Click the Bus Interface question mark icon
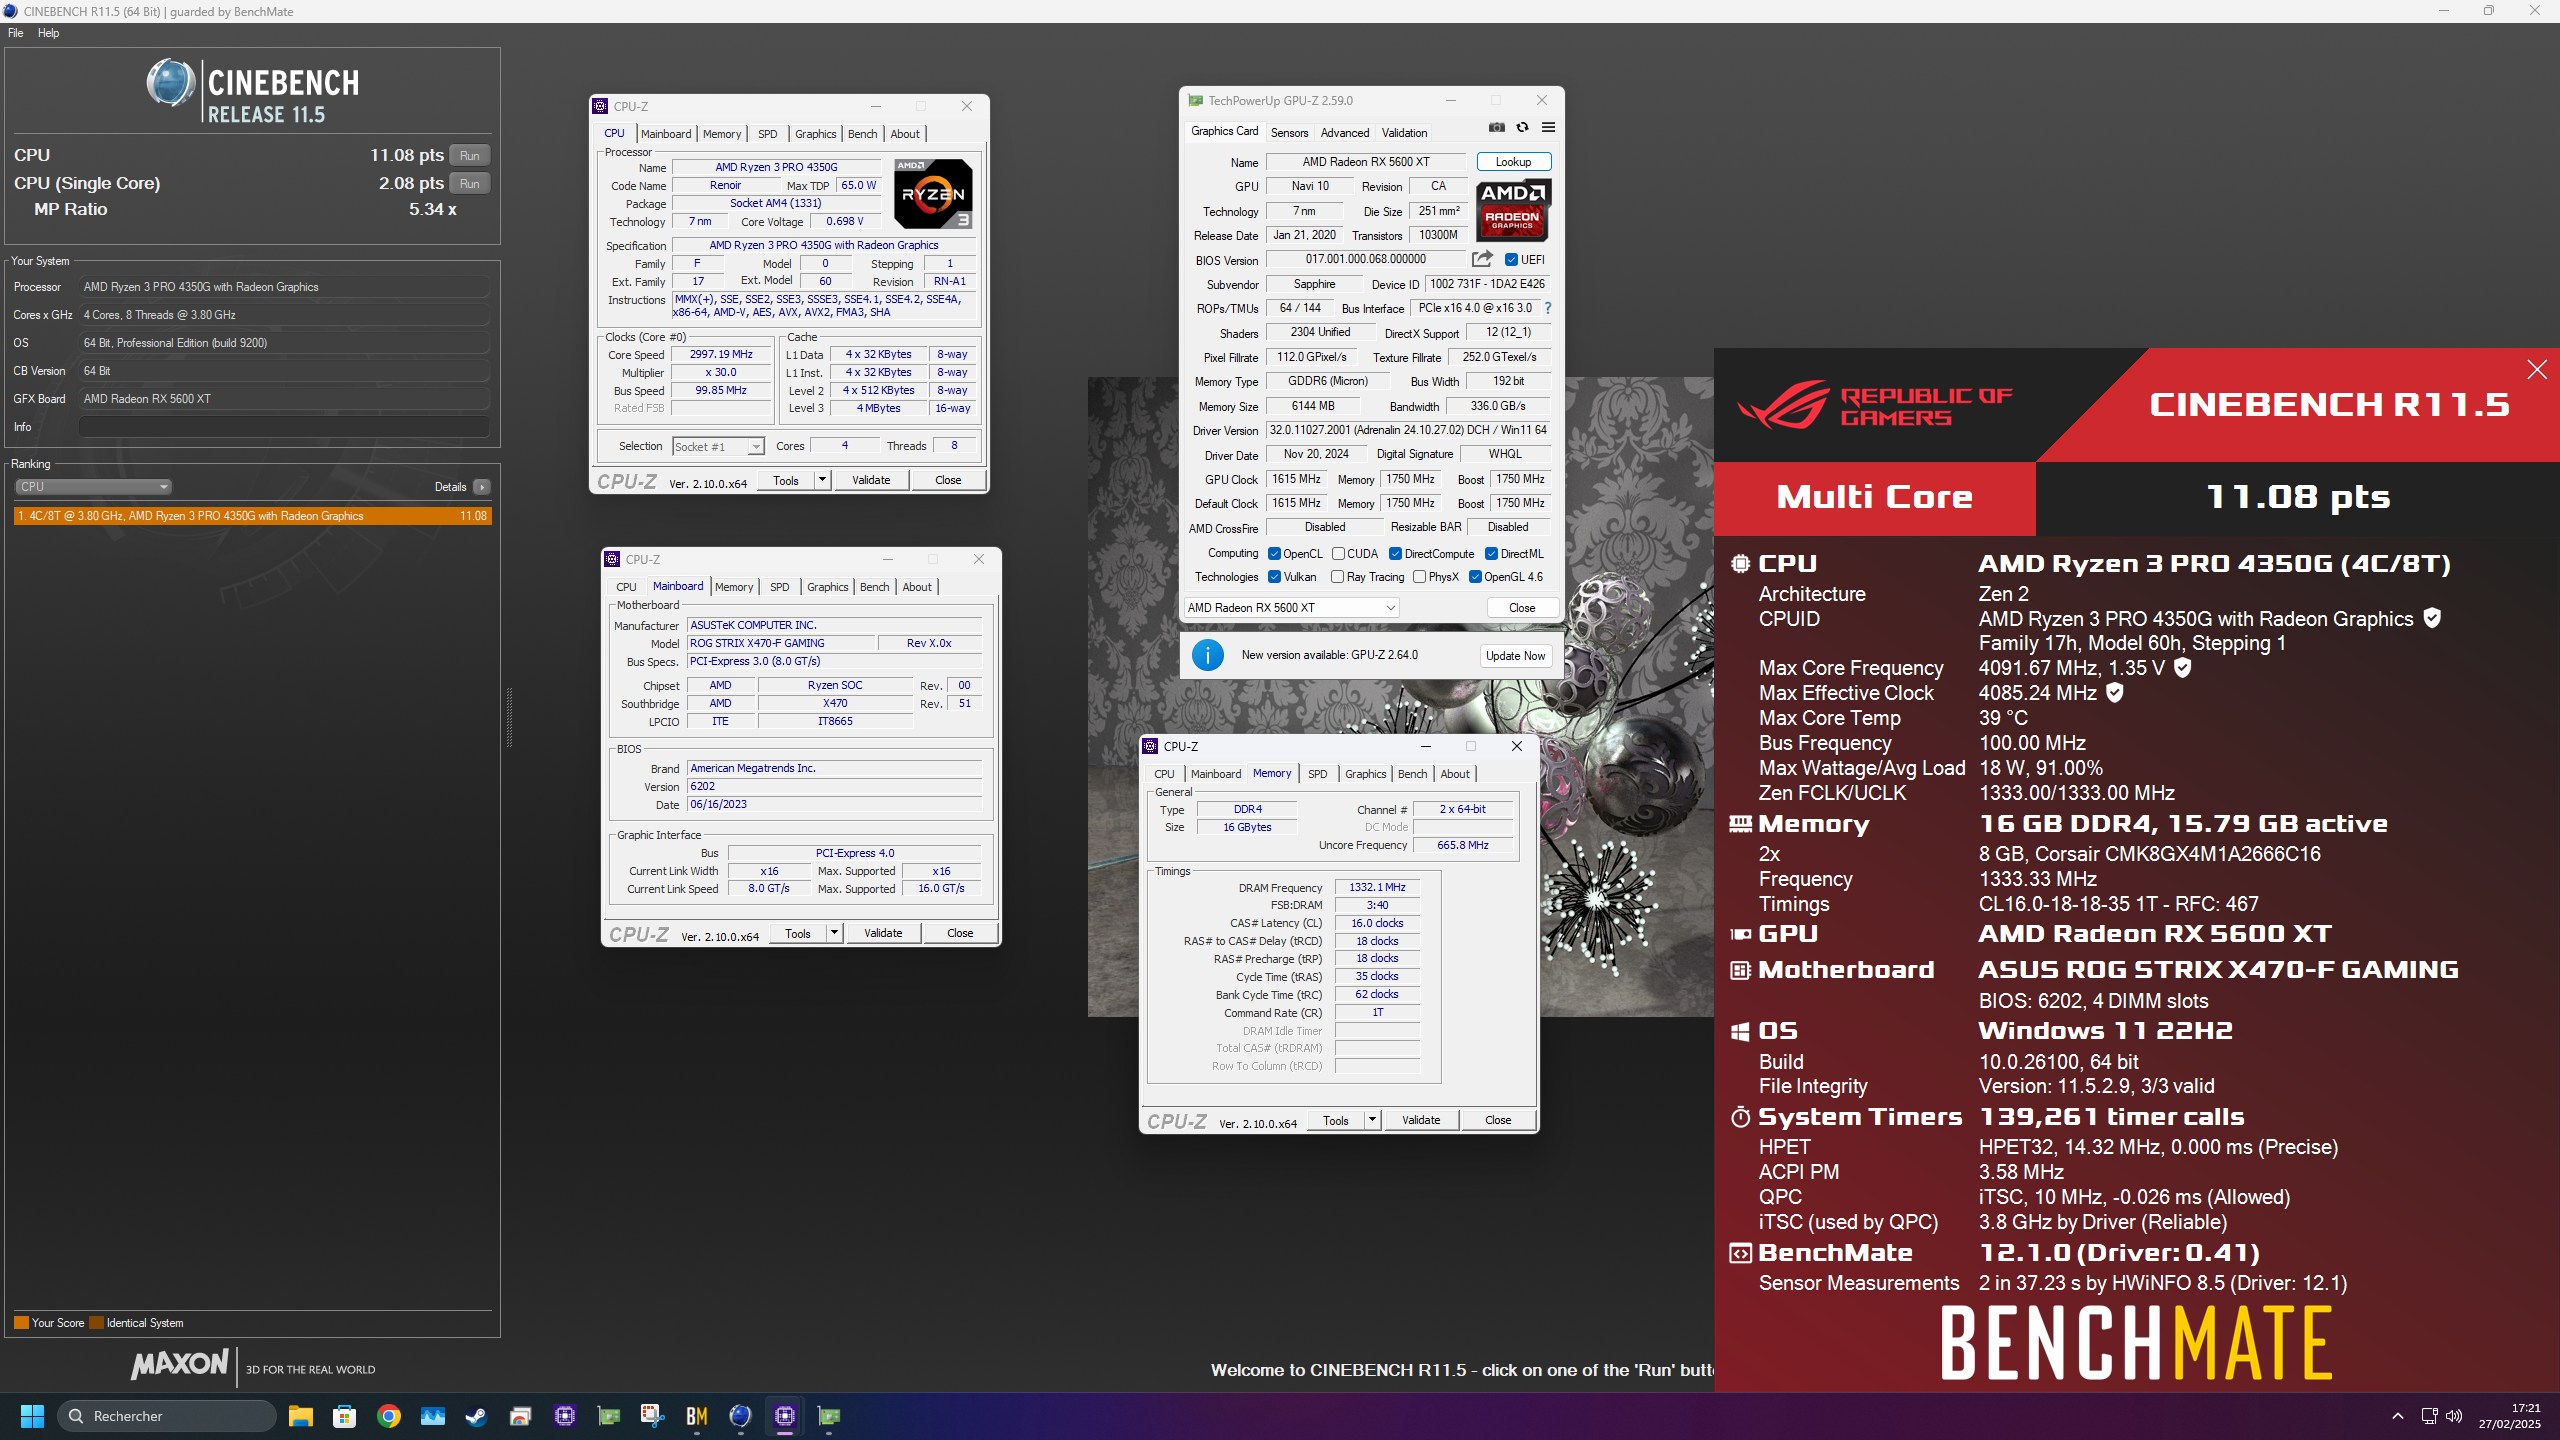Image resolution: width=2560 pixels, height=1440 pixels. coord(1548,308)
